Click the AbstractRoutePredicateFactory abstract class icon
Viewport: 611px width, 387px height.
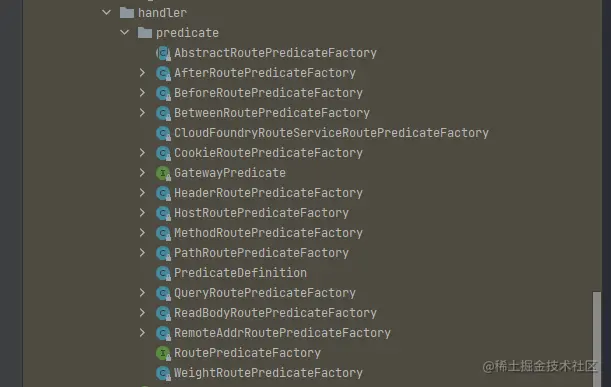(163, 53)
